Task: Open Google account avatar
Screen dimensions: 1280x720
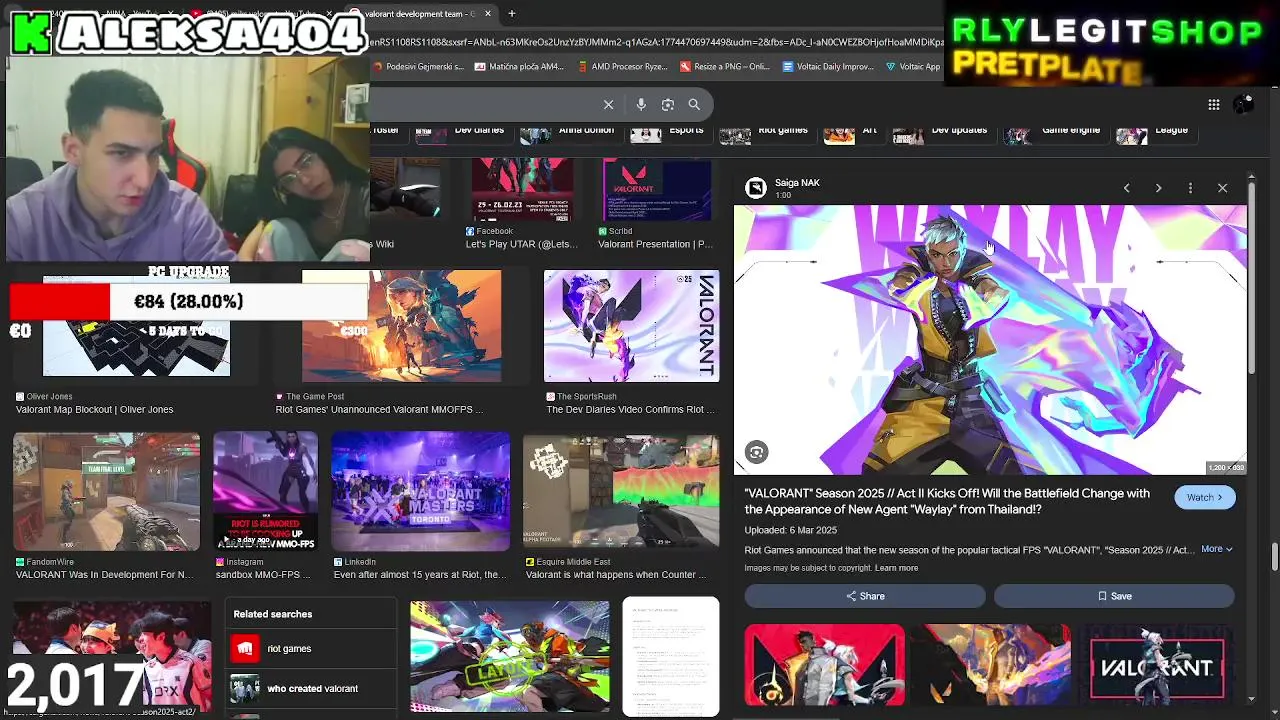Action: (1243, 104)
